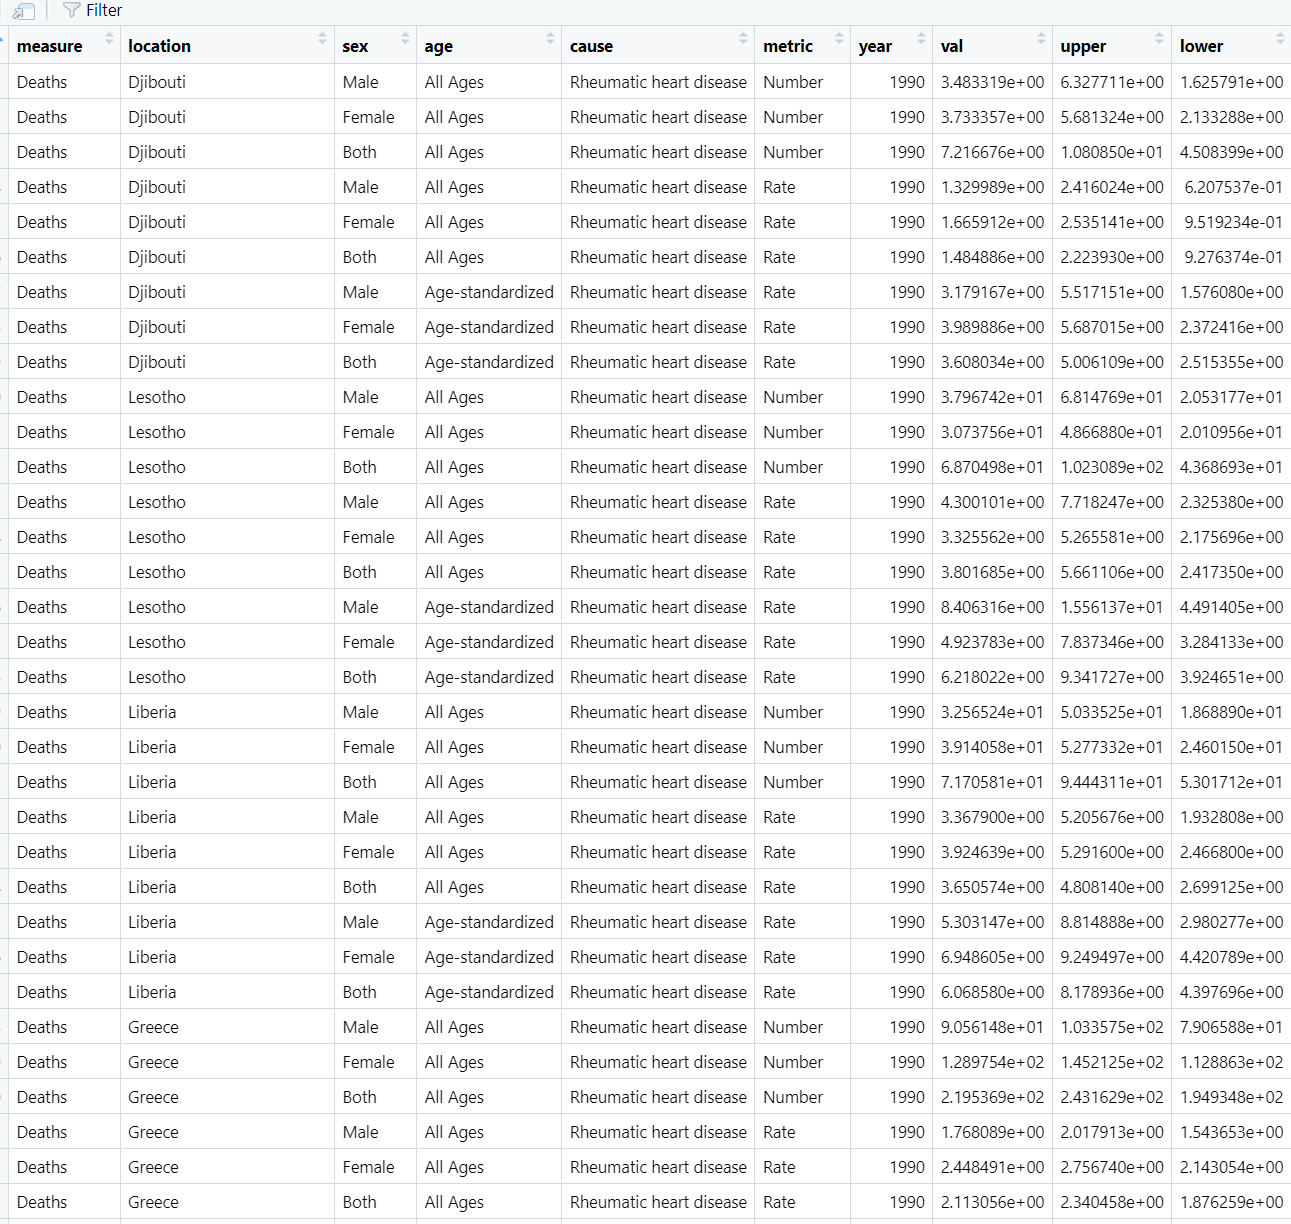Click val cell 3.924639e+00
1291x1224 pixels.
coord(992,852)
